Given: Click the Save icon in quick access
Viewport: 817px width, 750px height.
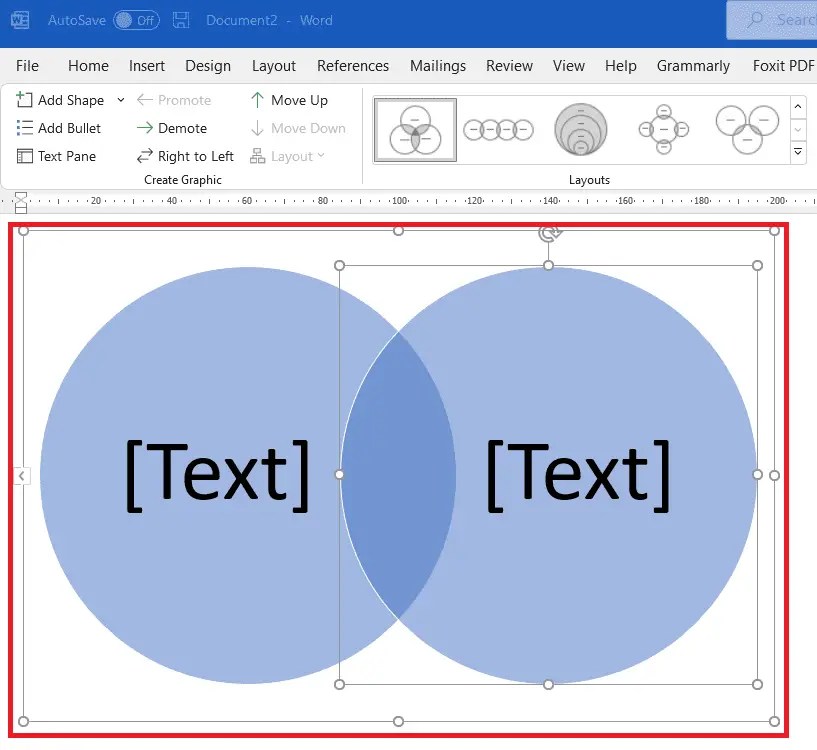Looking at the screenshot, I should pyautogui.click(x=180, y=19).
